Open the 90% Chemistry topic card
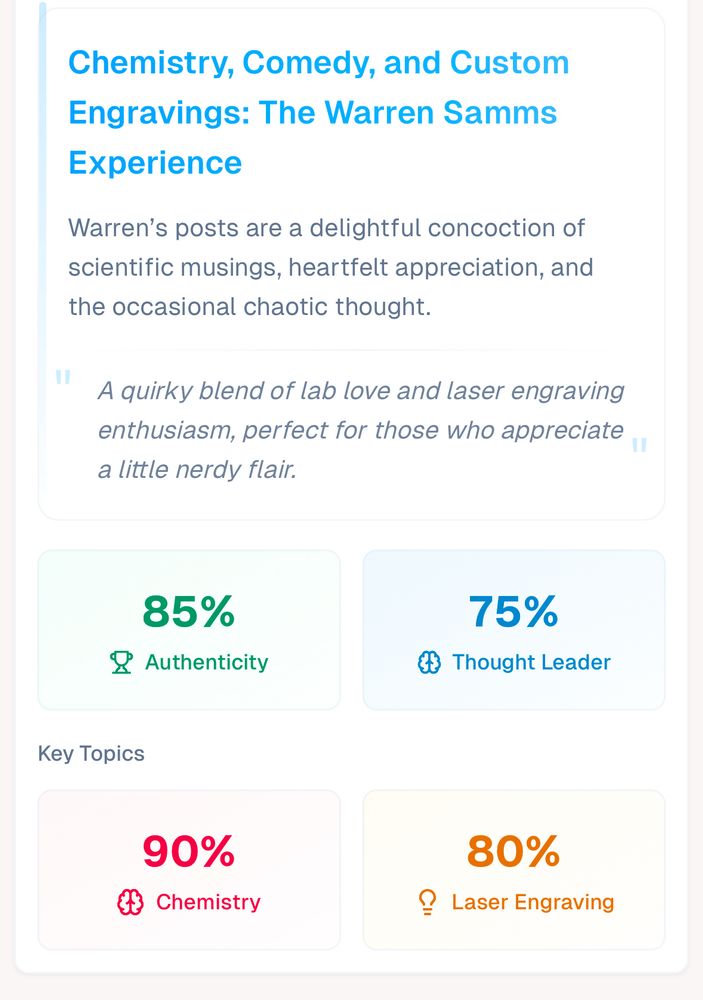Image resolution: width=703 pixels, height=1000 pixels. click(189, 870)
